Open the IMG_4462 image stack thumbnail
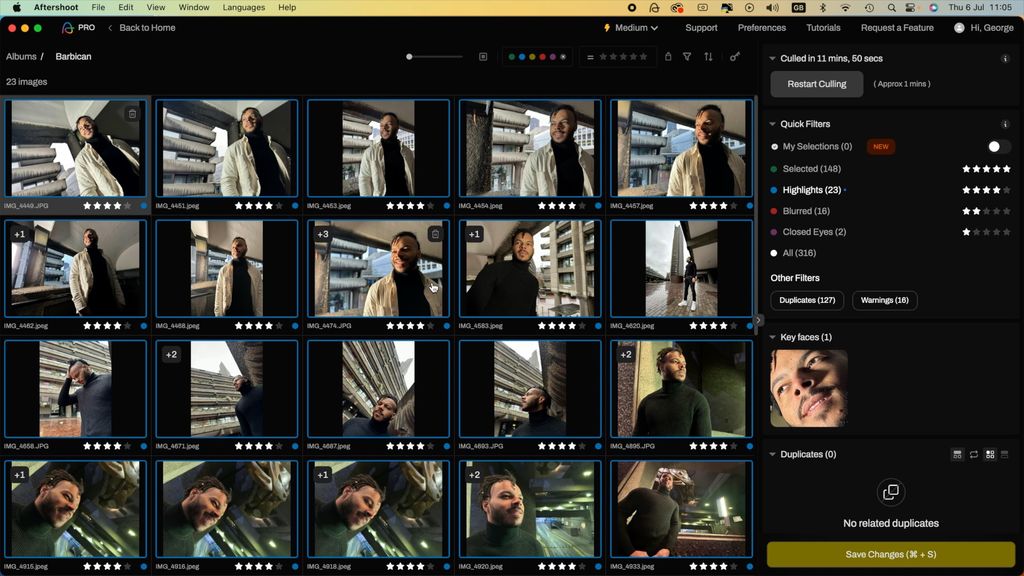 click(x=75, y=268)
